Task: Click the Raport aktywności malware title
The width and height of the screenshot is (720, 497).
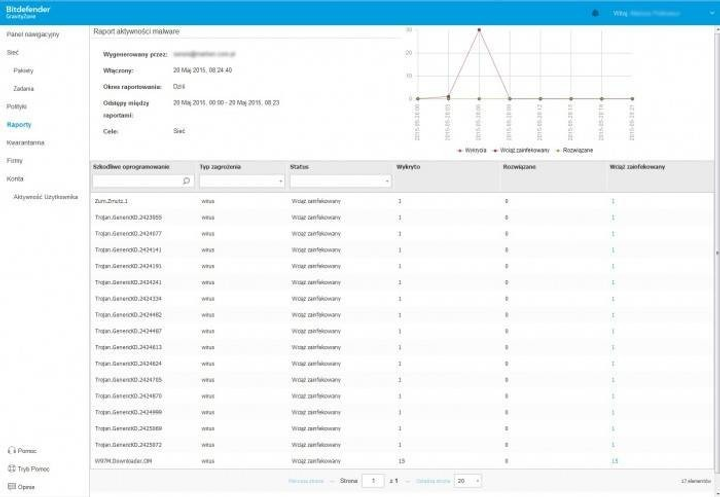Action: point(136,31)
